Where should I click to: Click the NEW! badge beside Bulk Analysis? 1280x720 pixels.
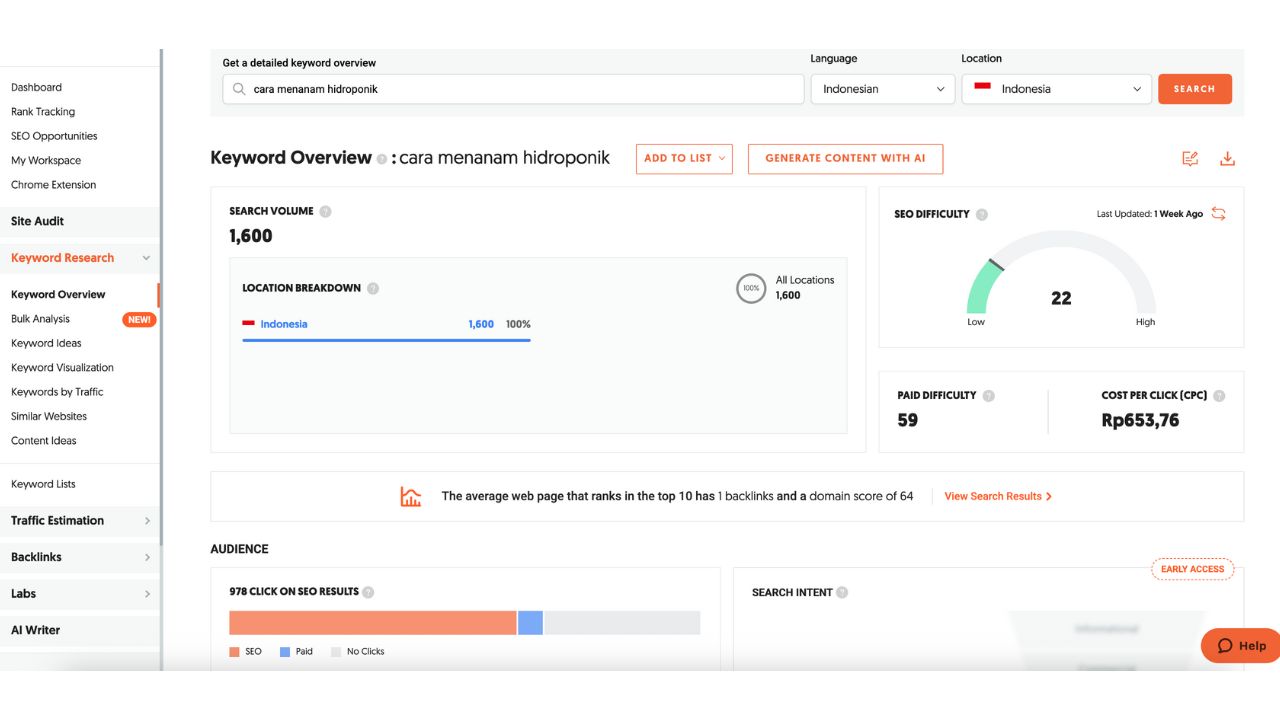[x=139, y=319]
